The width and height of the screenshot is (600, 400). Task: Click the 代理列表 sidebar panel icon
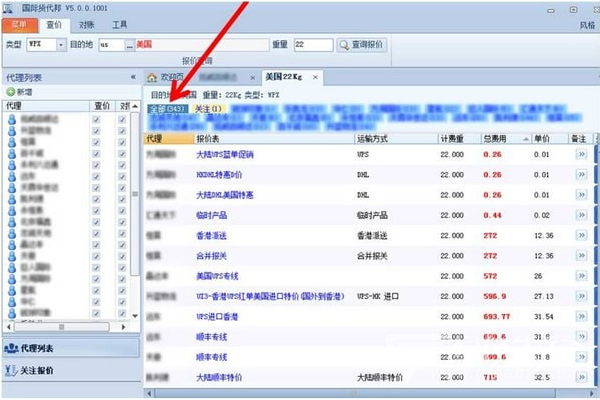[x=12, y=348]
